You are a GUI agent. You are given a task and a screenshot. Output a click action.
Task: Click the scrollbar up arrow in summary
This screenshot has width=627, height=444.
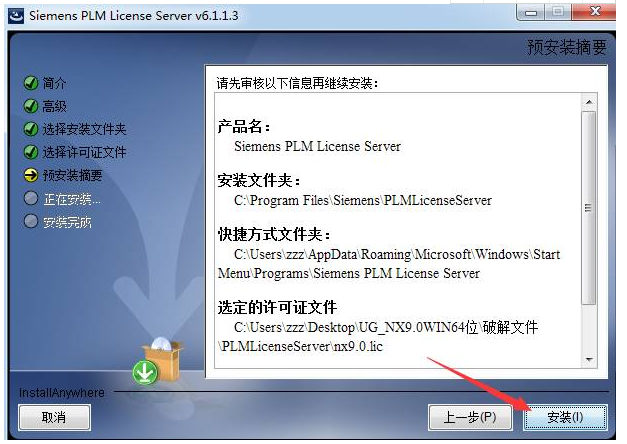tap(589, 102)
